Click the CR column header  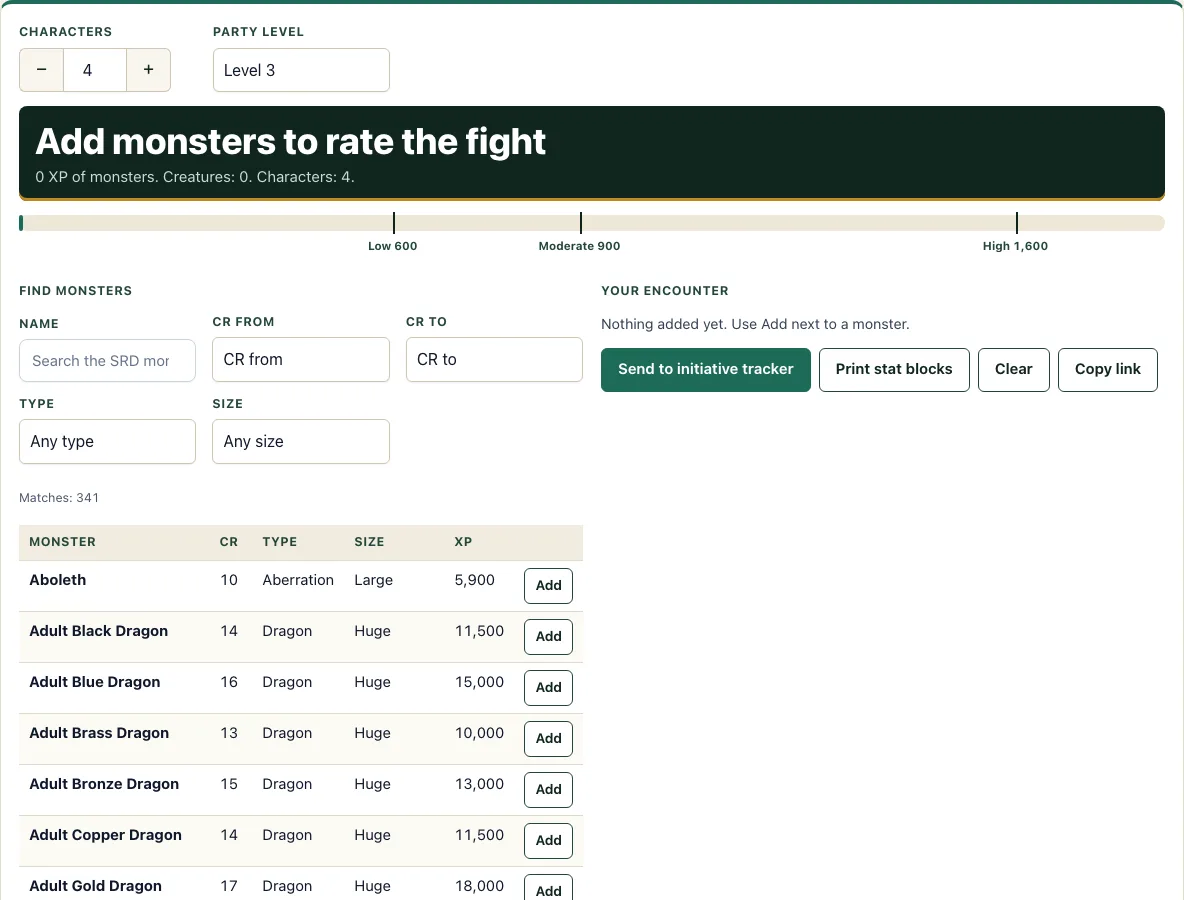pos(229,542)
